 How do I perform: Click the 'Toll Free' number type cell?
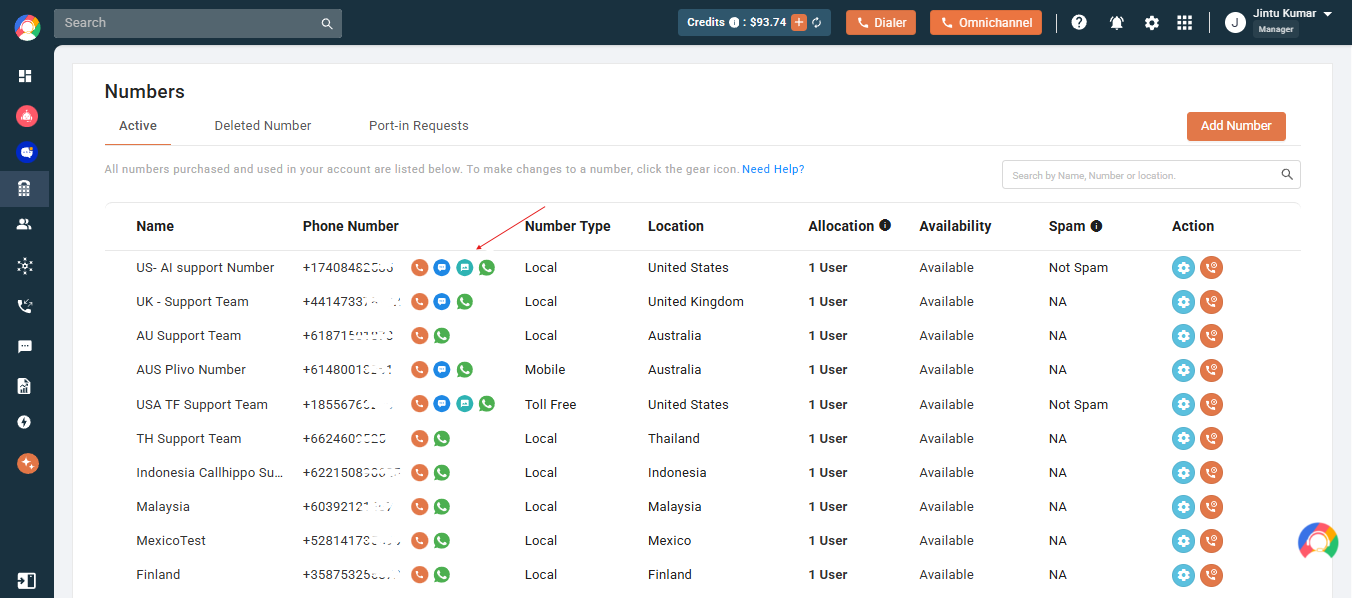click(550, 404)
